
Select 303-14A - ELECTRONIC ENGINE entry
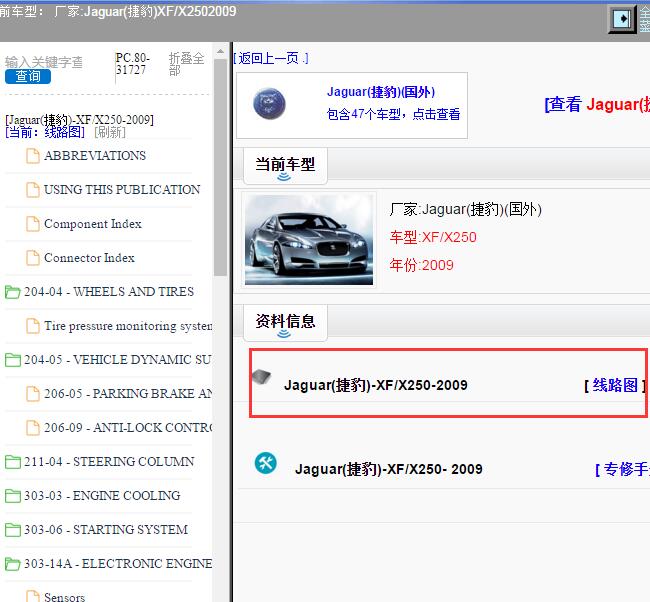click(x=118, y=563)
